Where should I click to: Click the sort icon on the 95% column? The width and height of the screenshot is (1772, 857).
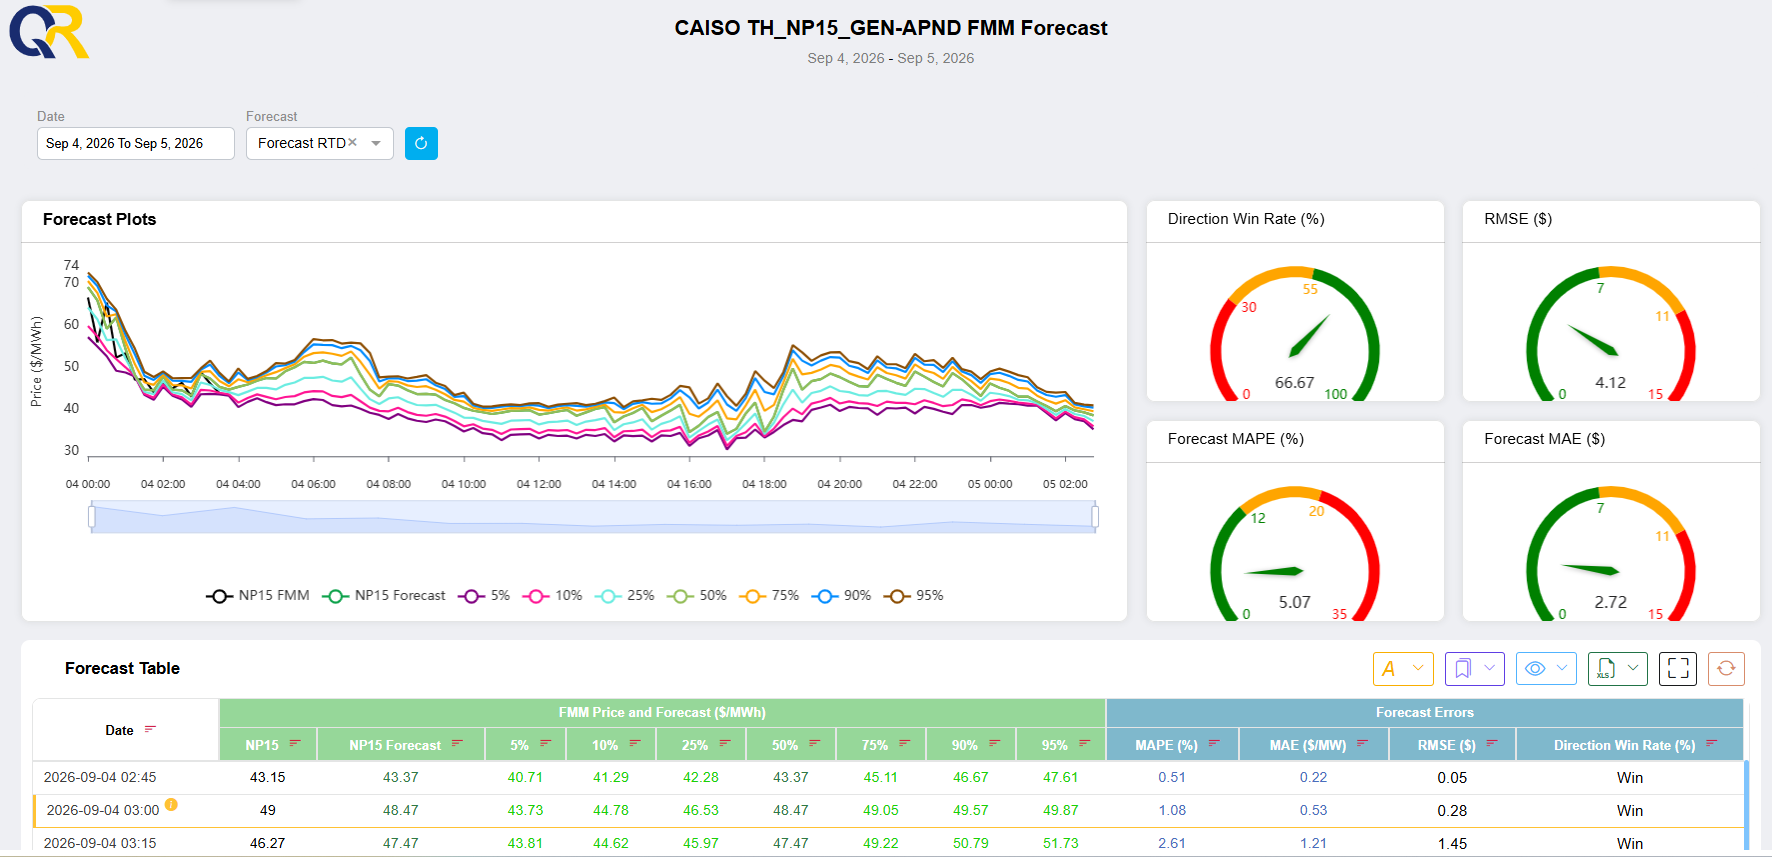(x=1084, y=744)
